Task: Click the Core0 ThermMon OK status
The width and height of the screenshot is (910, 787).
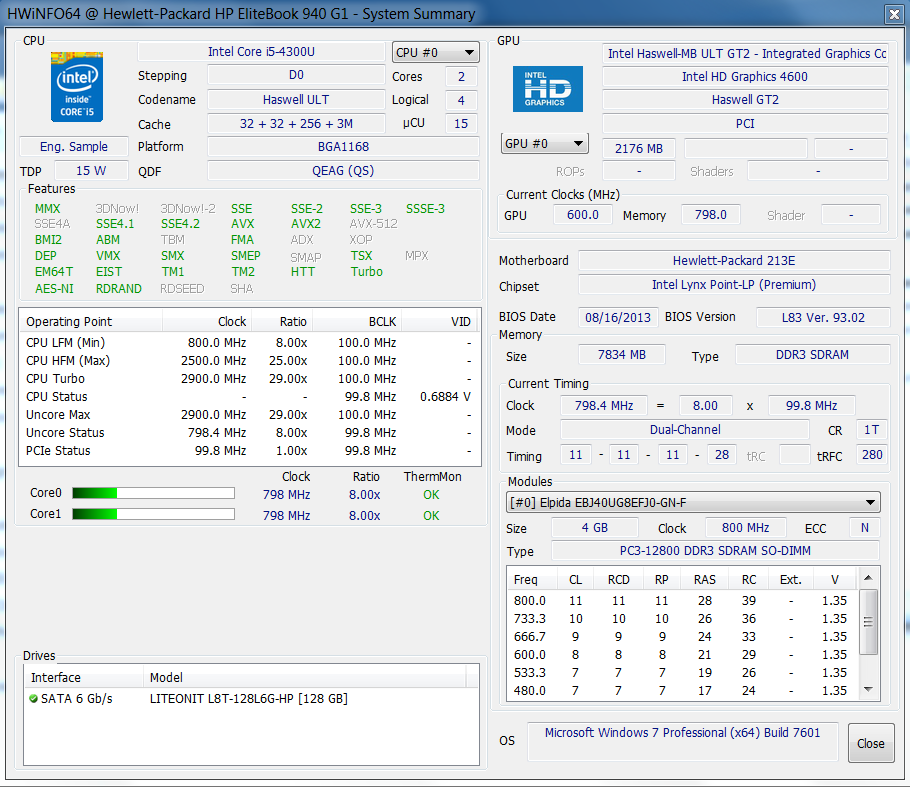Action: [431, 494]
